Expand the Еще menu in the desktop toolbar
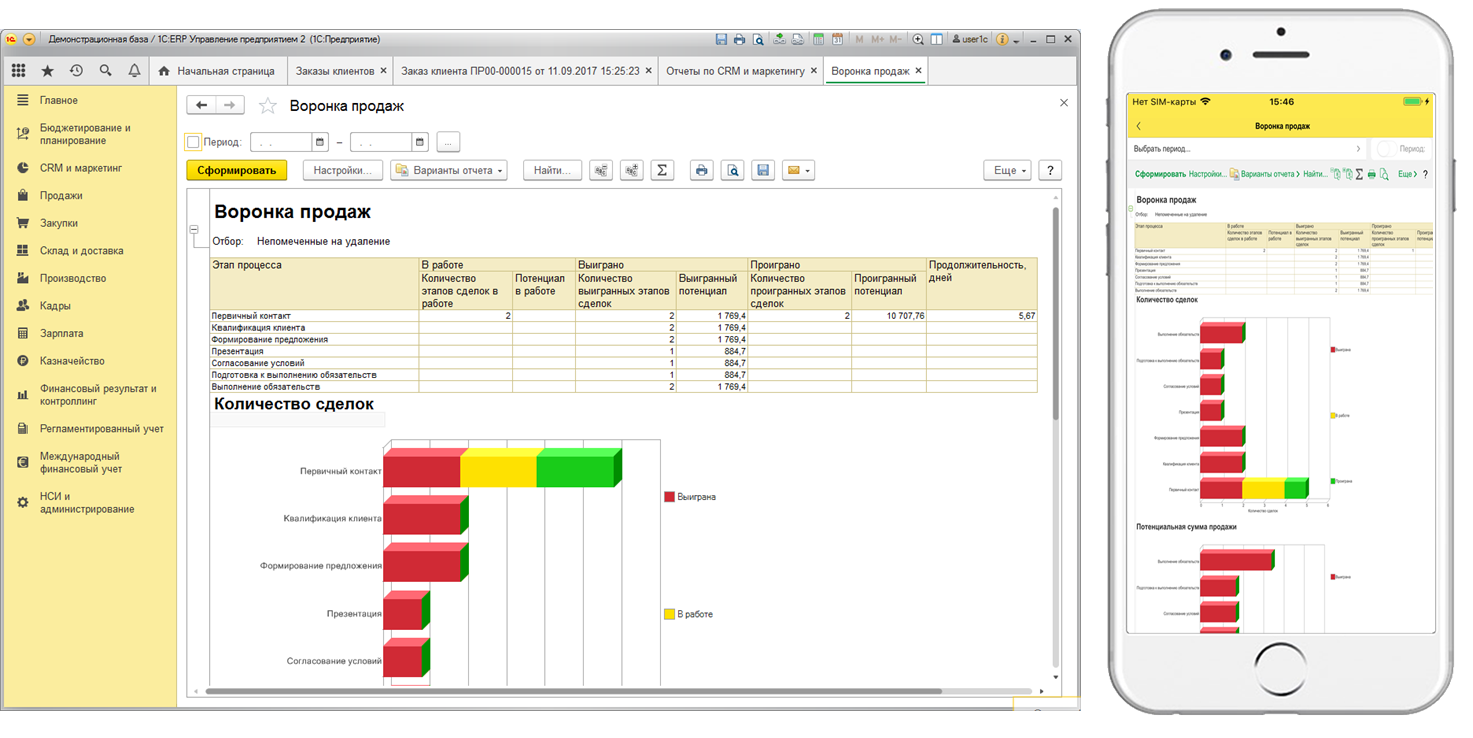 tap(1006, 171)
